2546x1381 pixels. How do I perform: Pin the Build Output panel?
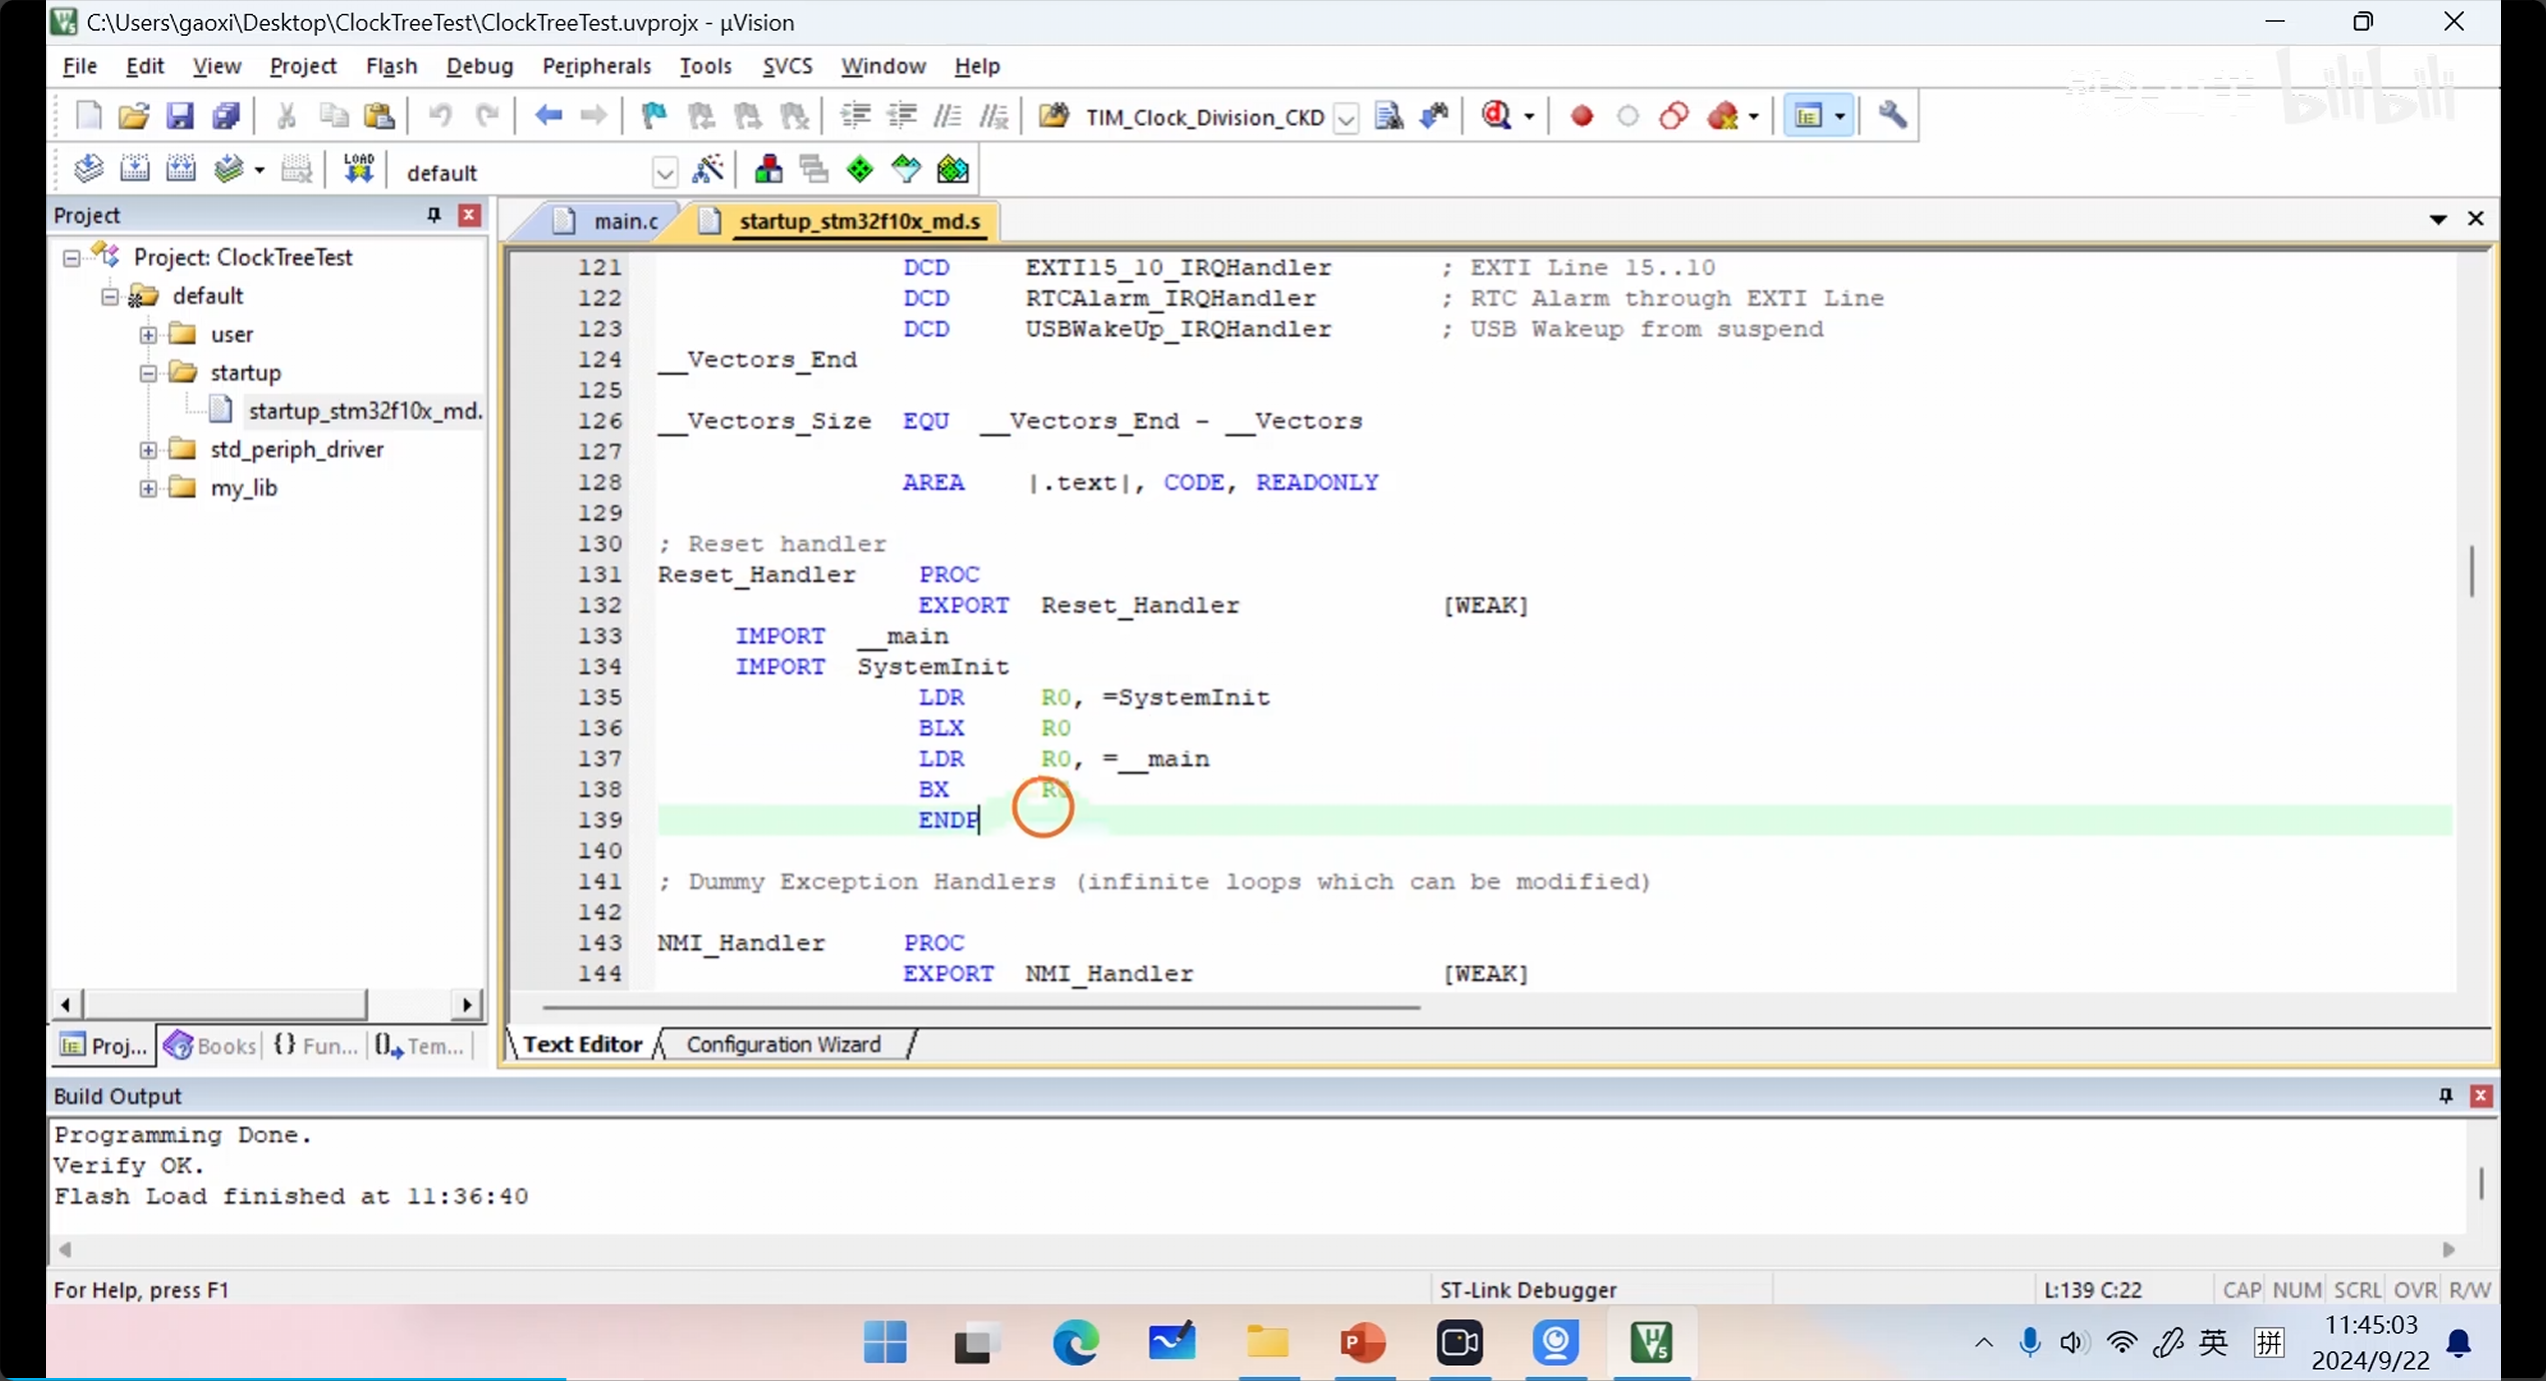point(2445,1096)
